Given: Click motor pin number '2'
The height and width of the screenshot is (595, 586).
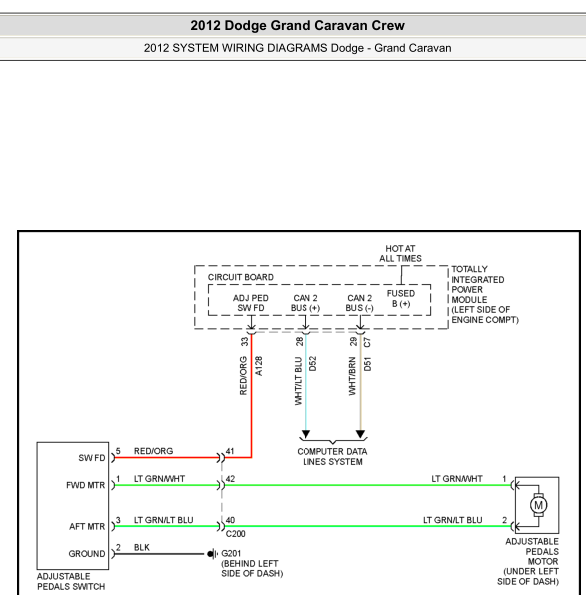Looking at the screenshot, I should 504,520.
